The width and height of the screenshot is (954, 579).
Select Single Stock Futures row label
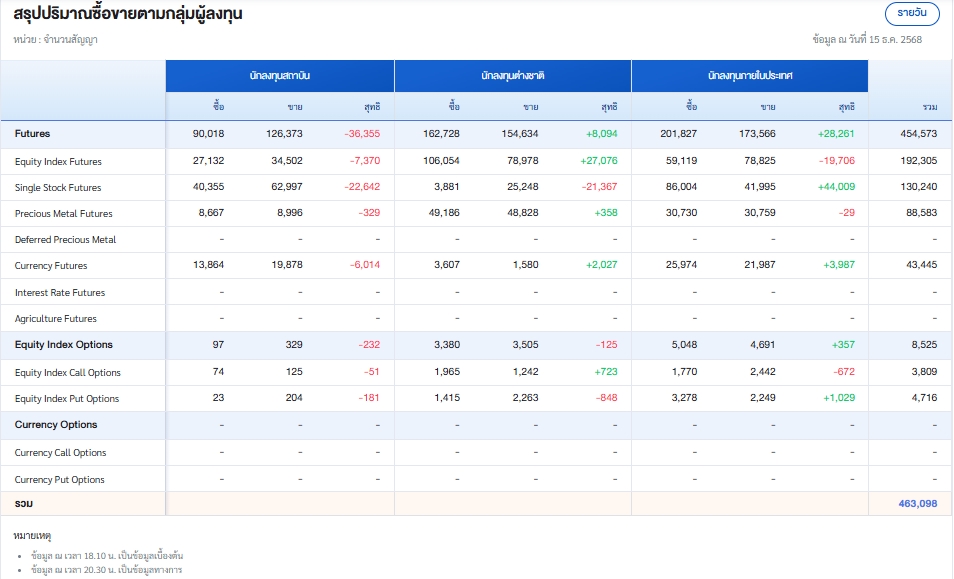point(58,188)
